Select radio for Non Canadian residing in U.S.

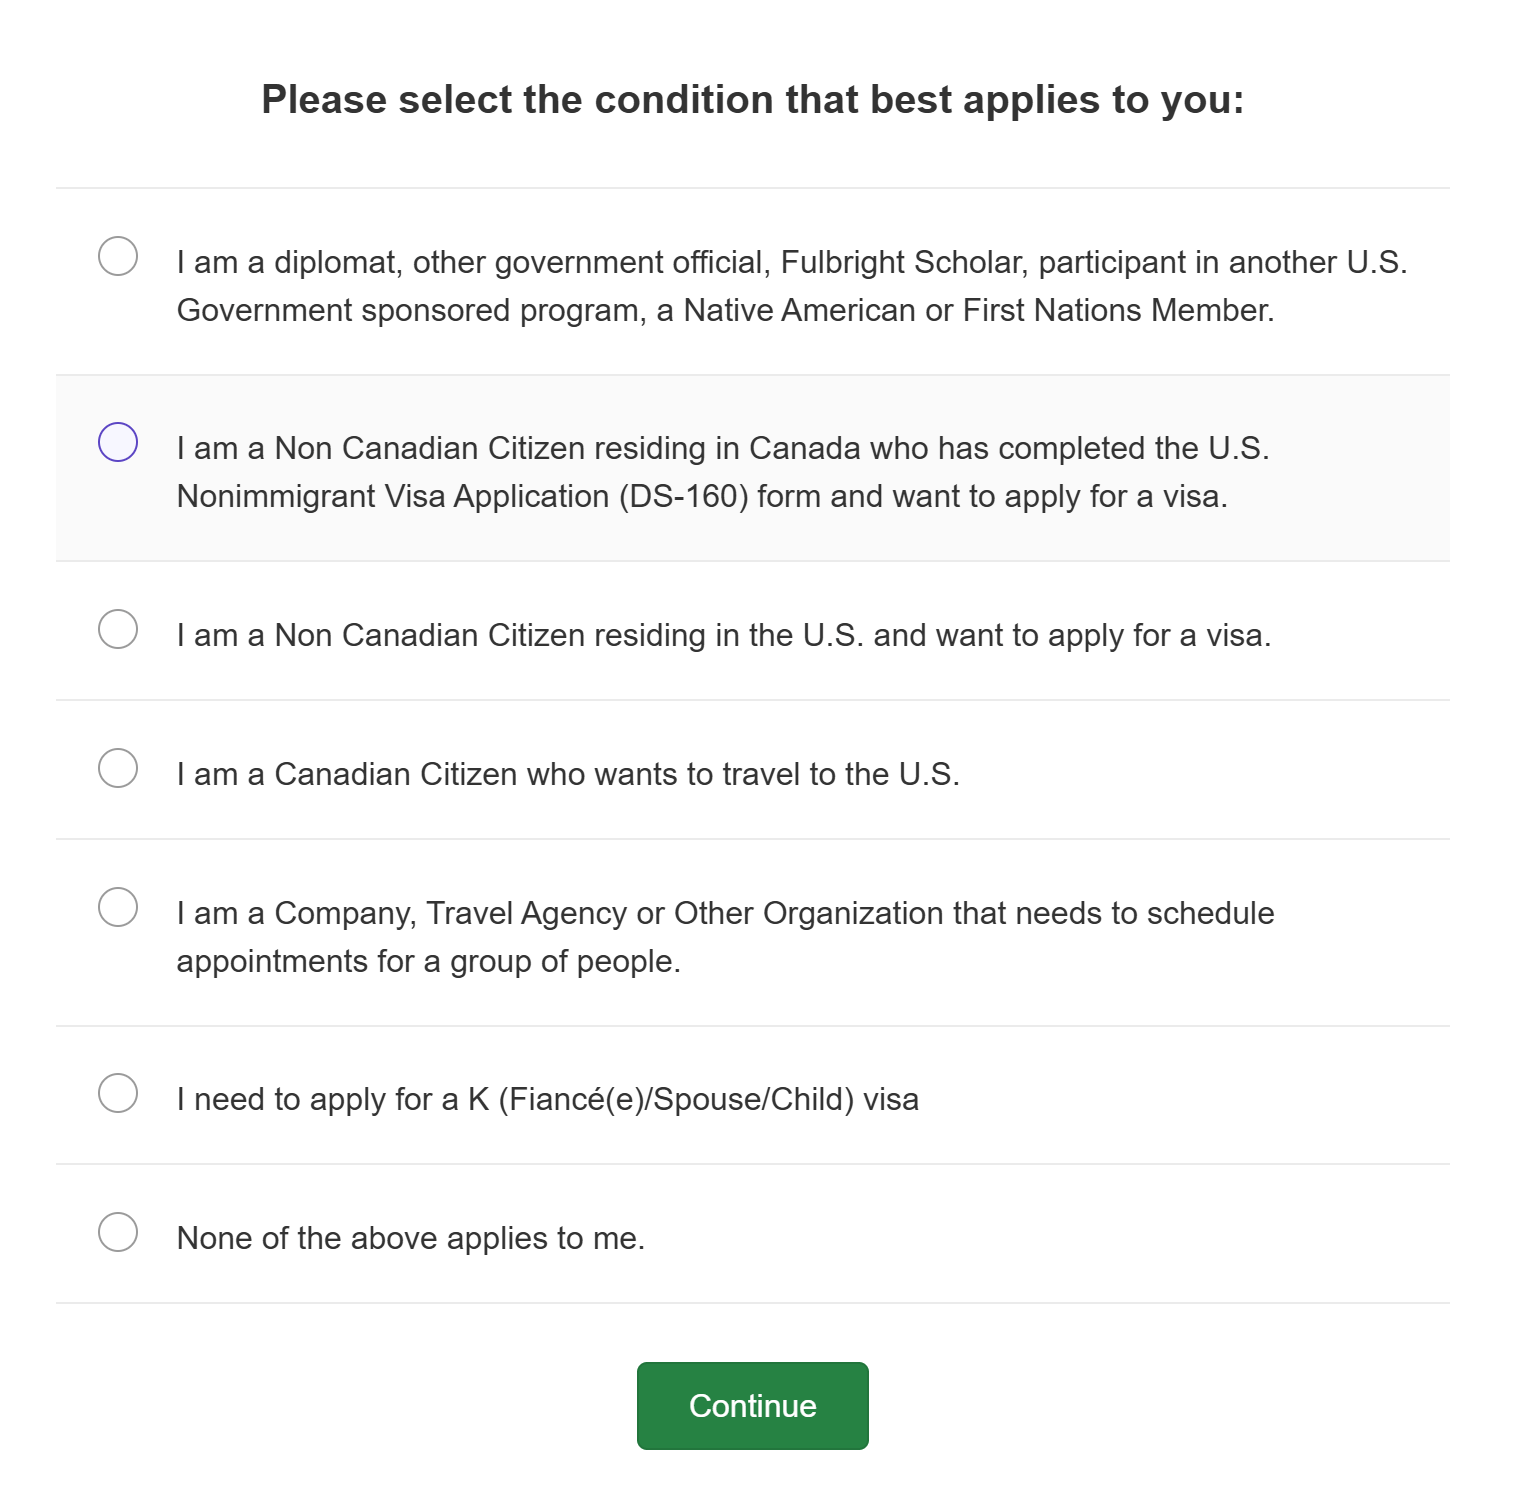[x=118, y=629]
